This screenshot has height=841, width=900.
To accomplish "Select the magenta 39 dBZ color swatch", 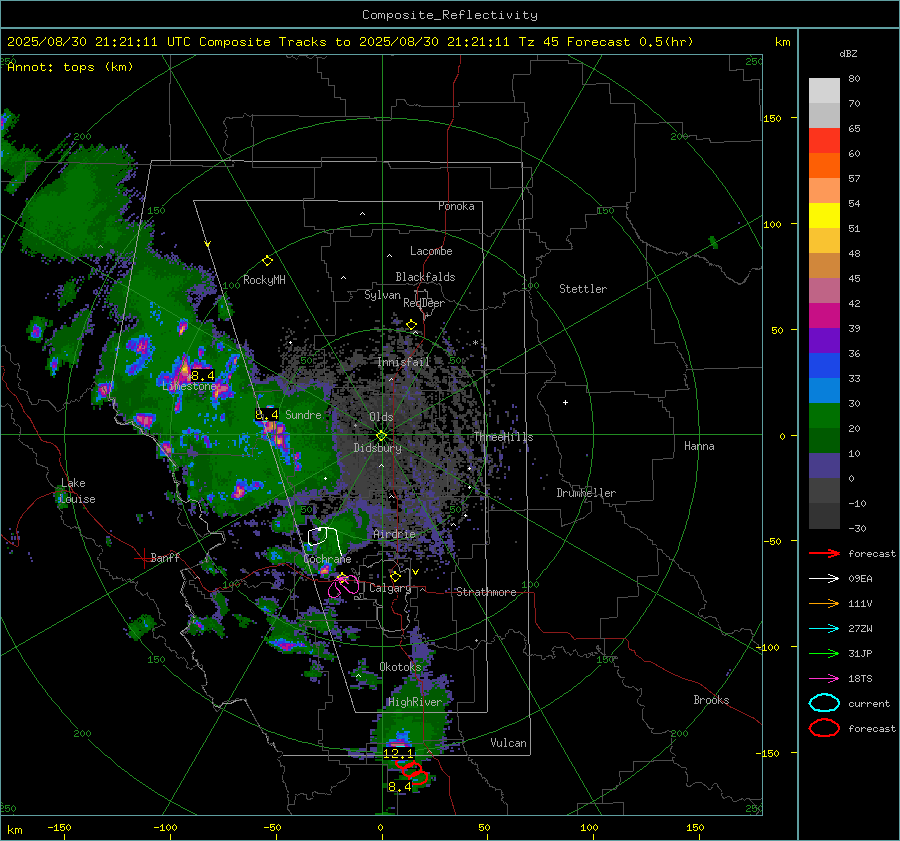I will pyautogui.click(x=824, y=315).
